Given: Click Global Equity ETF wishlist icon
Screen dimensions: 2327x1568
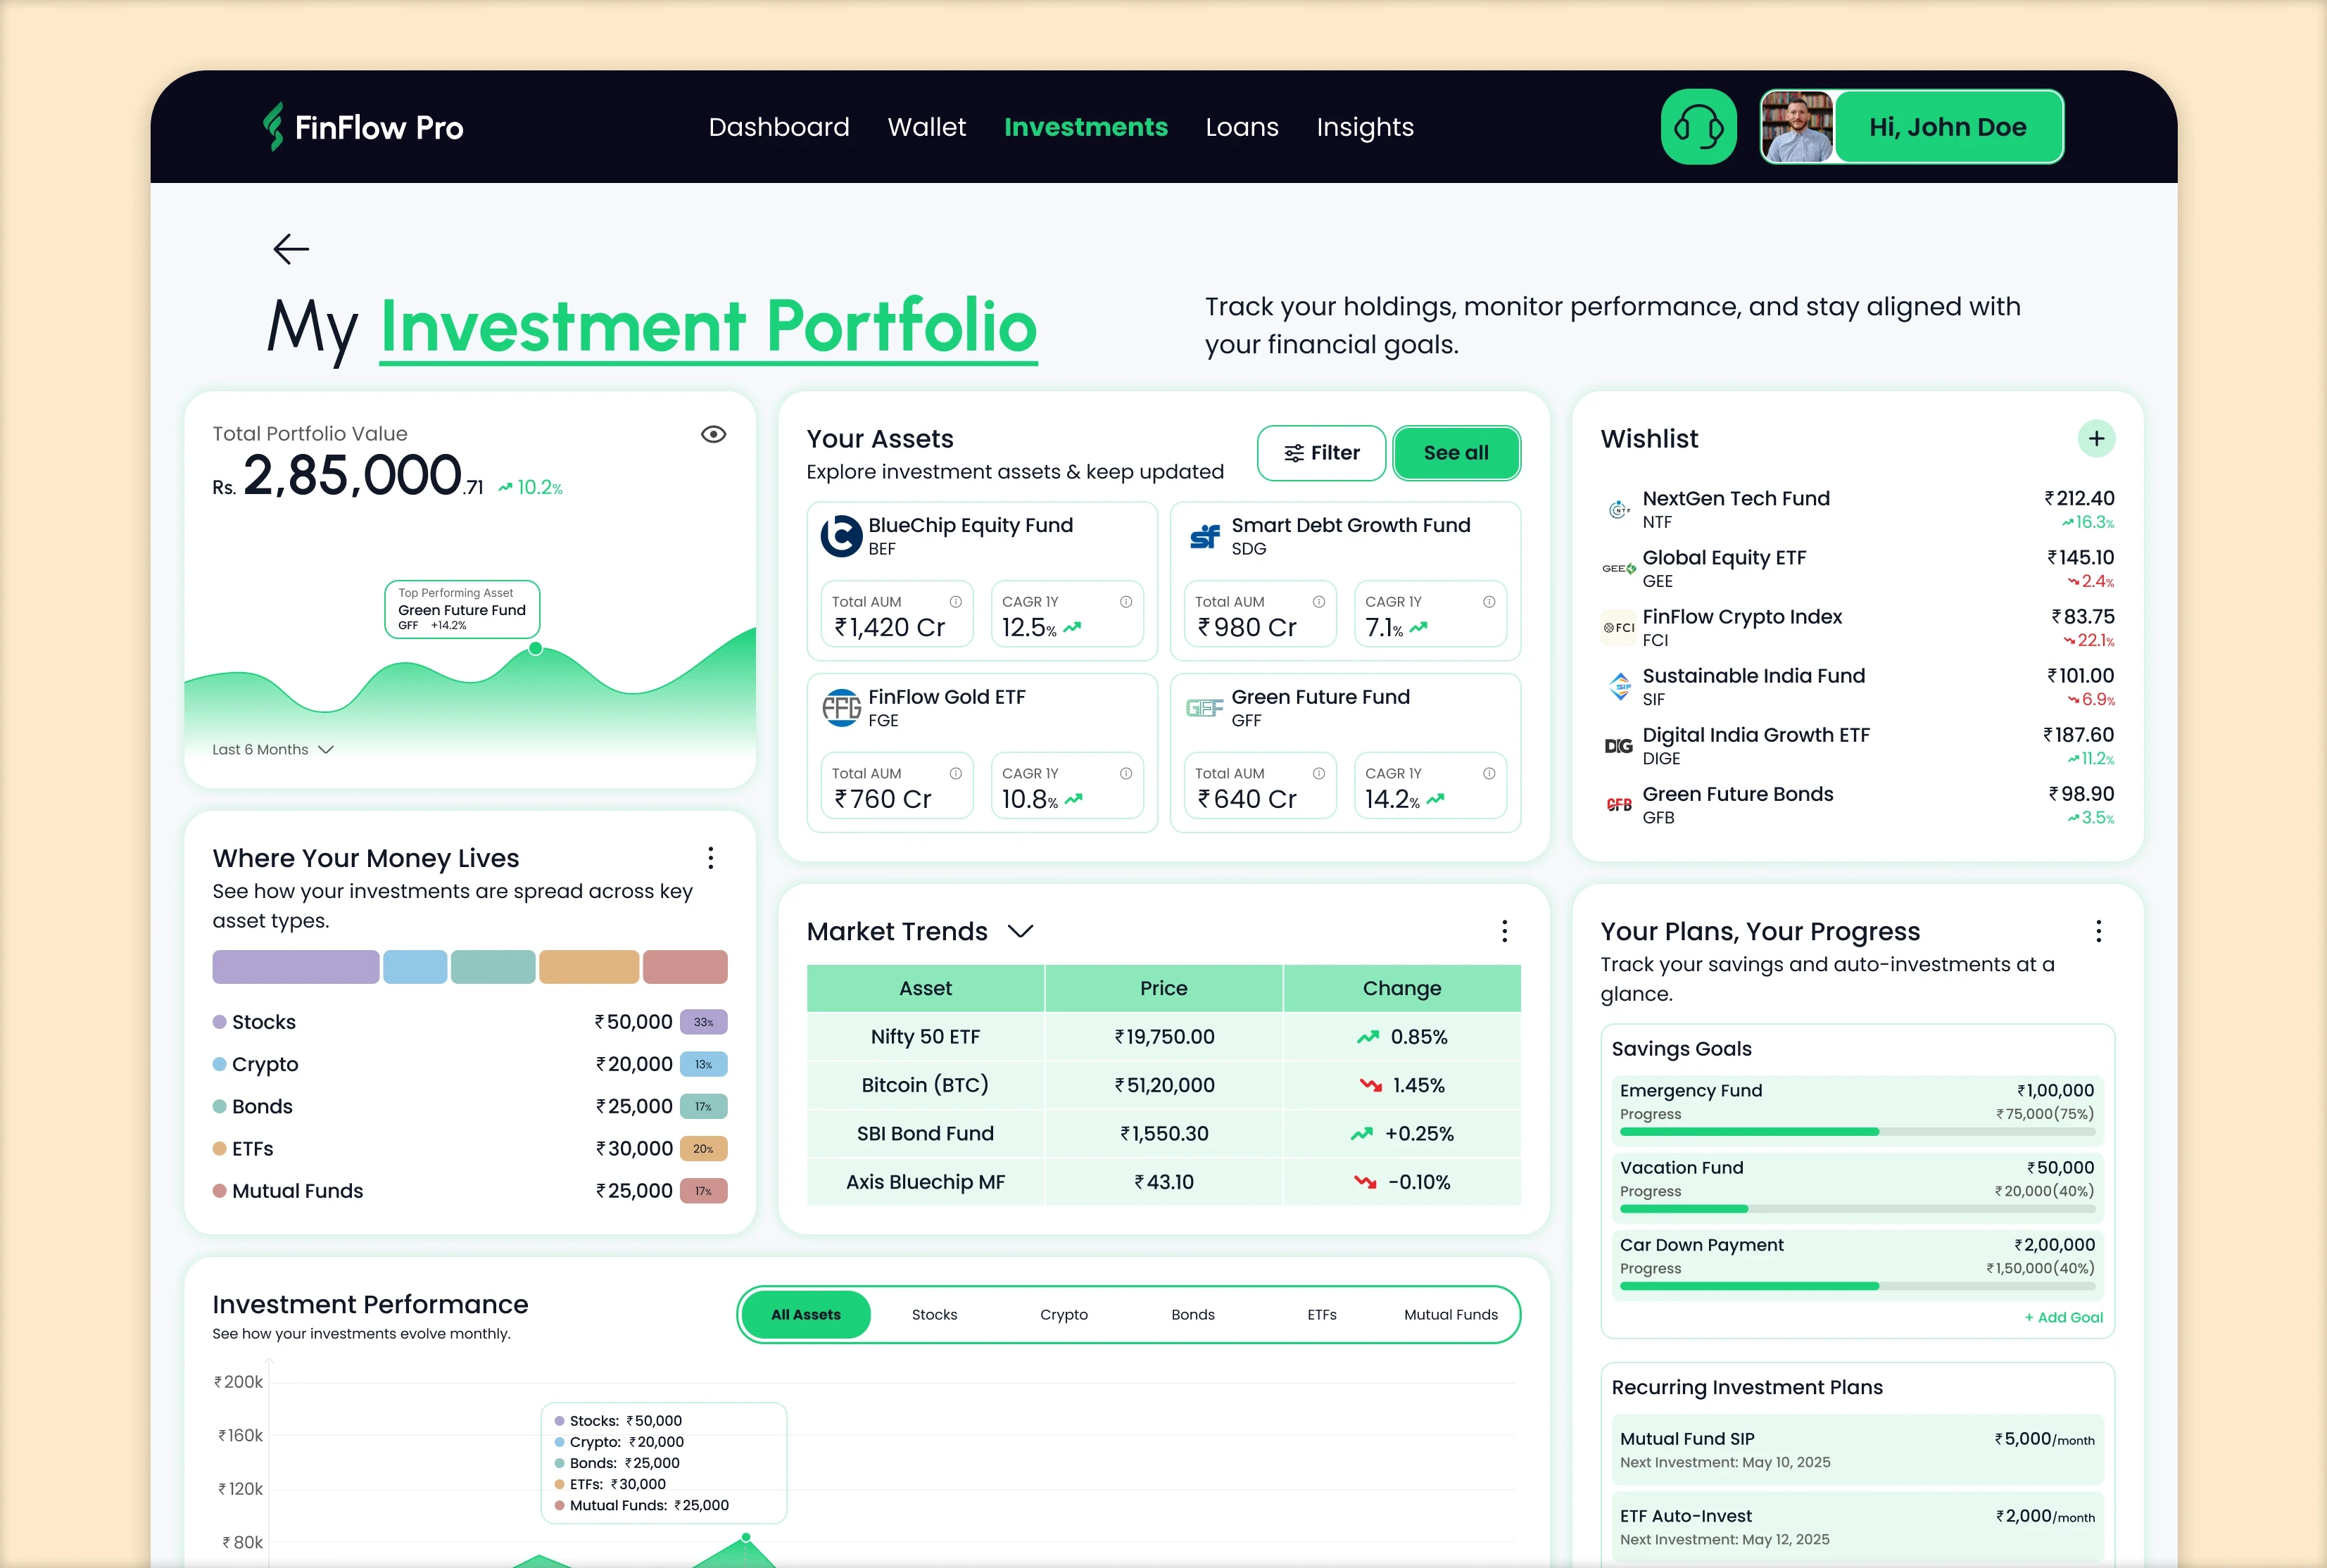Looking at the screenshot, I should (x=1618, y=568).
